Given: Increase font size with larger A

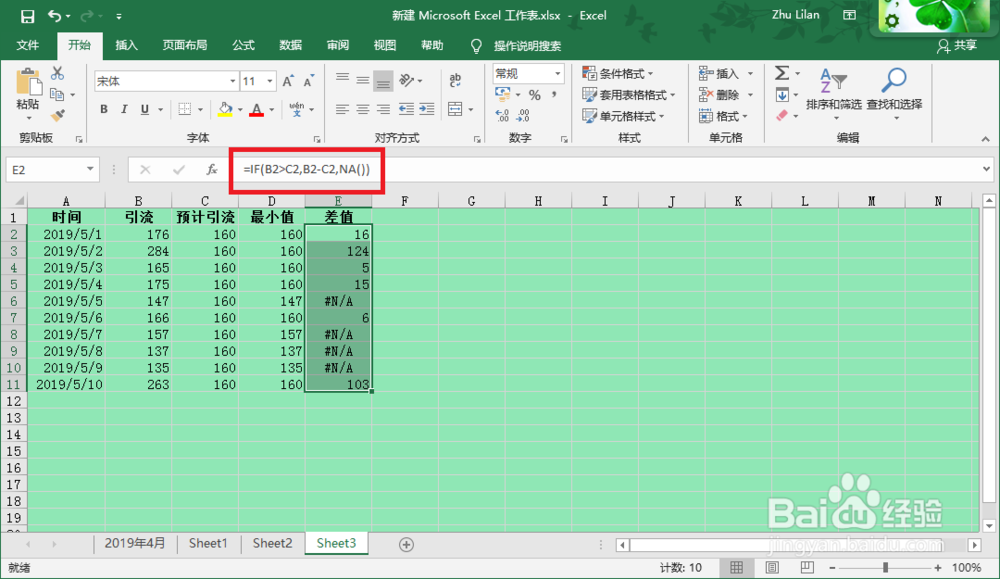Looking at the screenshot, I should (288, 81).
